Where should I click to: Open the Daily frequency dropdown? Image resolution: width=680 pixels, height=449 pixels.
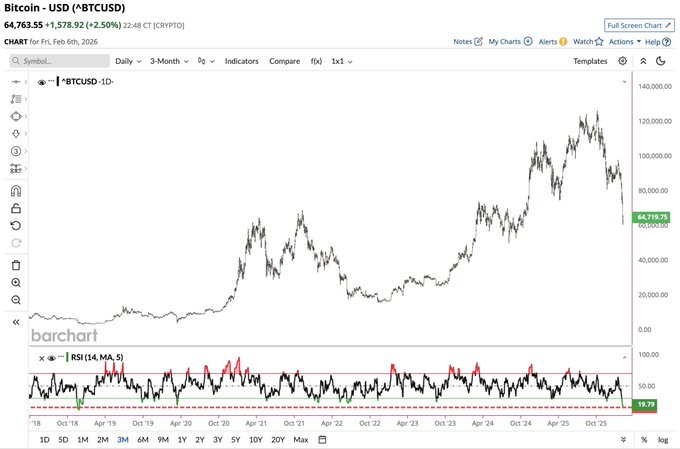click(x=127, y=61)
